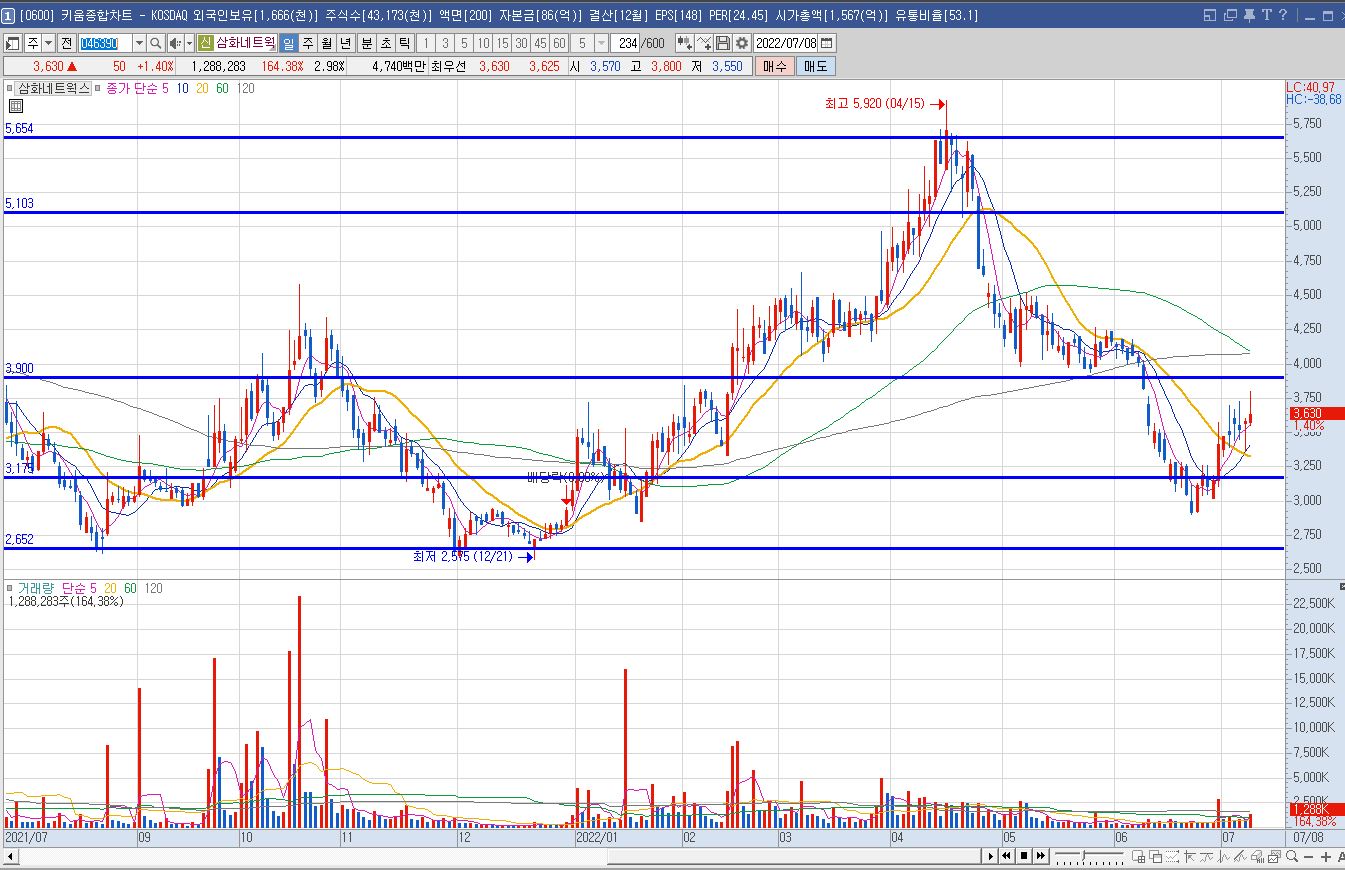Open the 주 market type dropdown arrow
Screen dimensions: 1345x870
tap(48, 43)
